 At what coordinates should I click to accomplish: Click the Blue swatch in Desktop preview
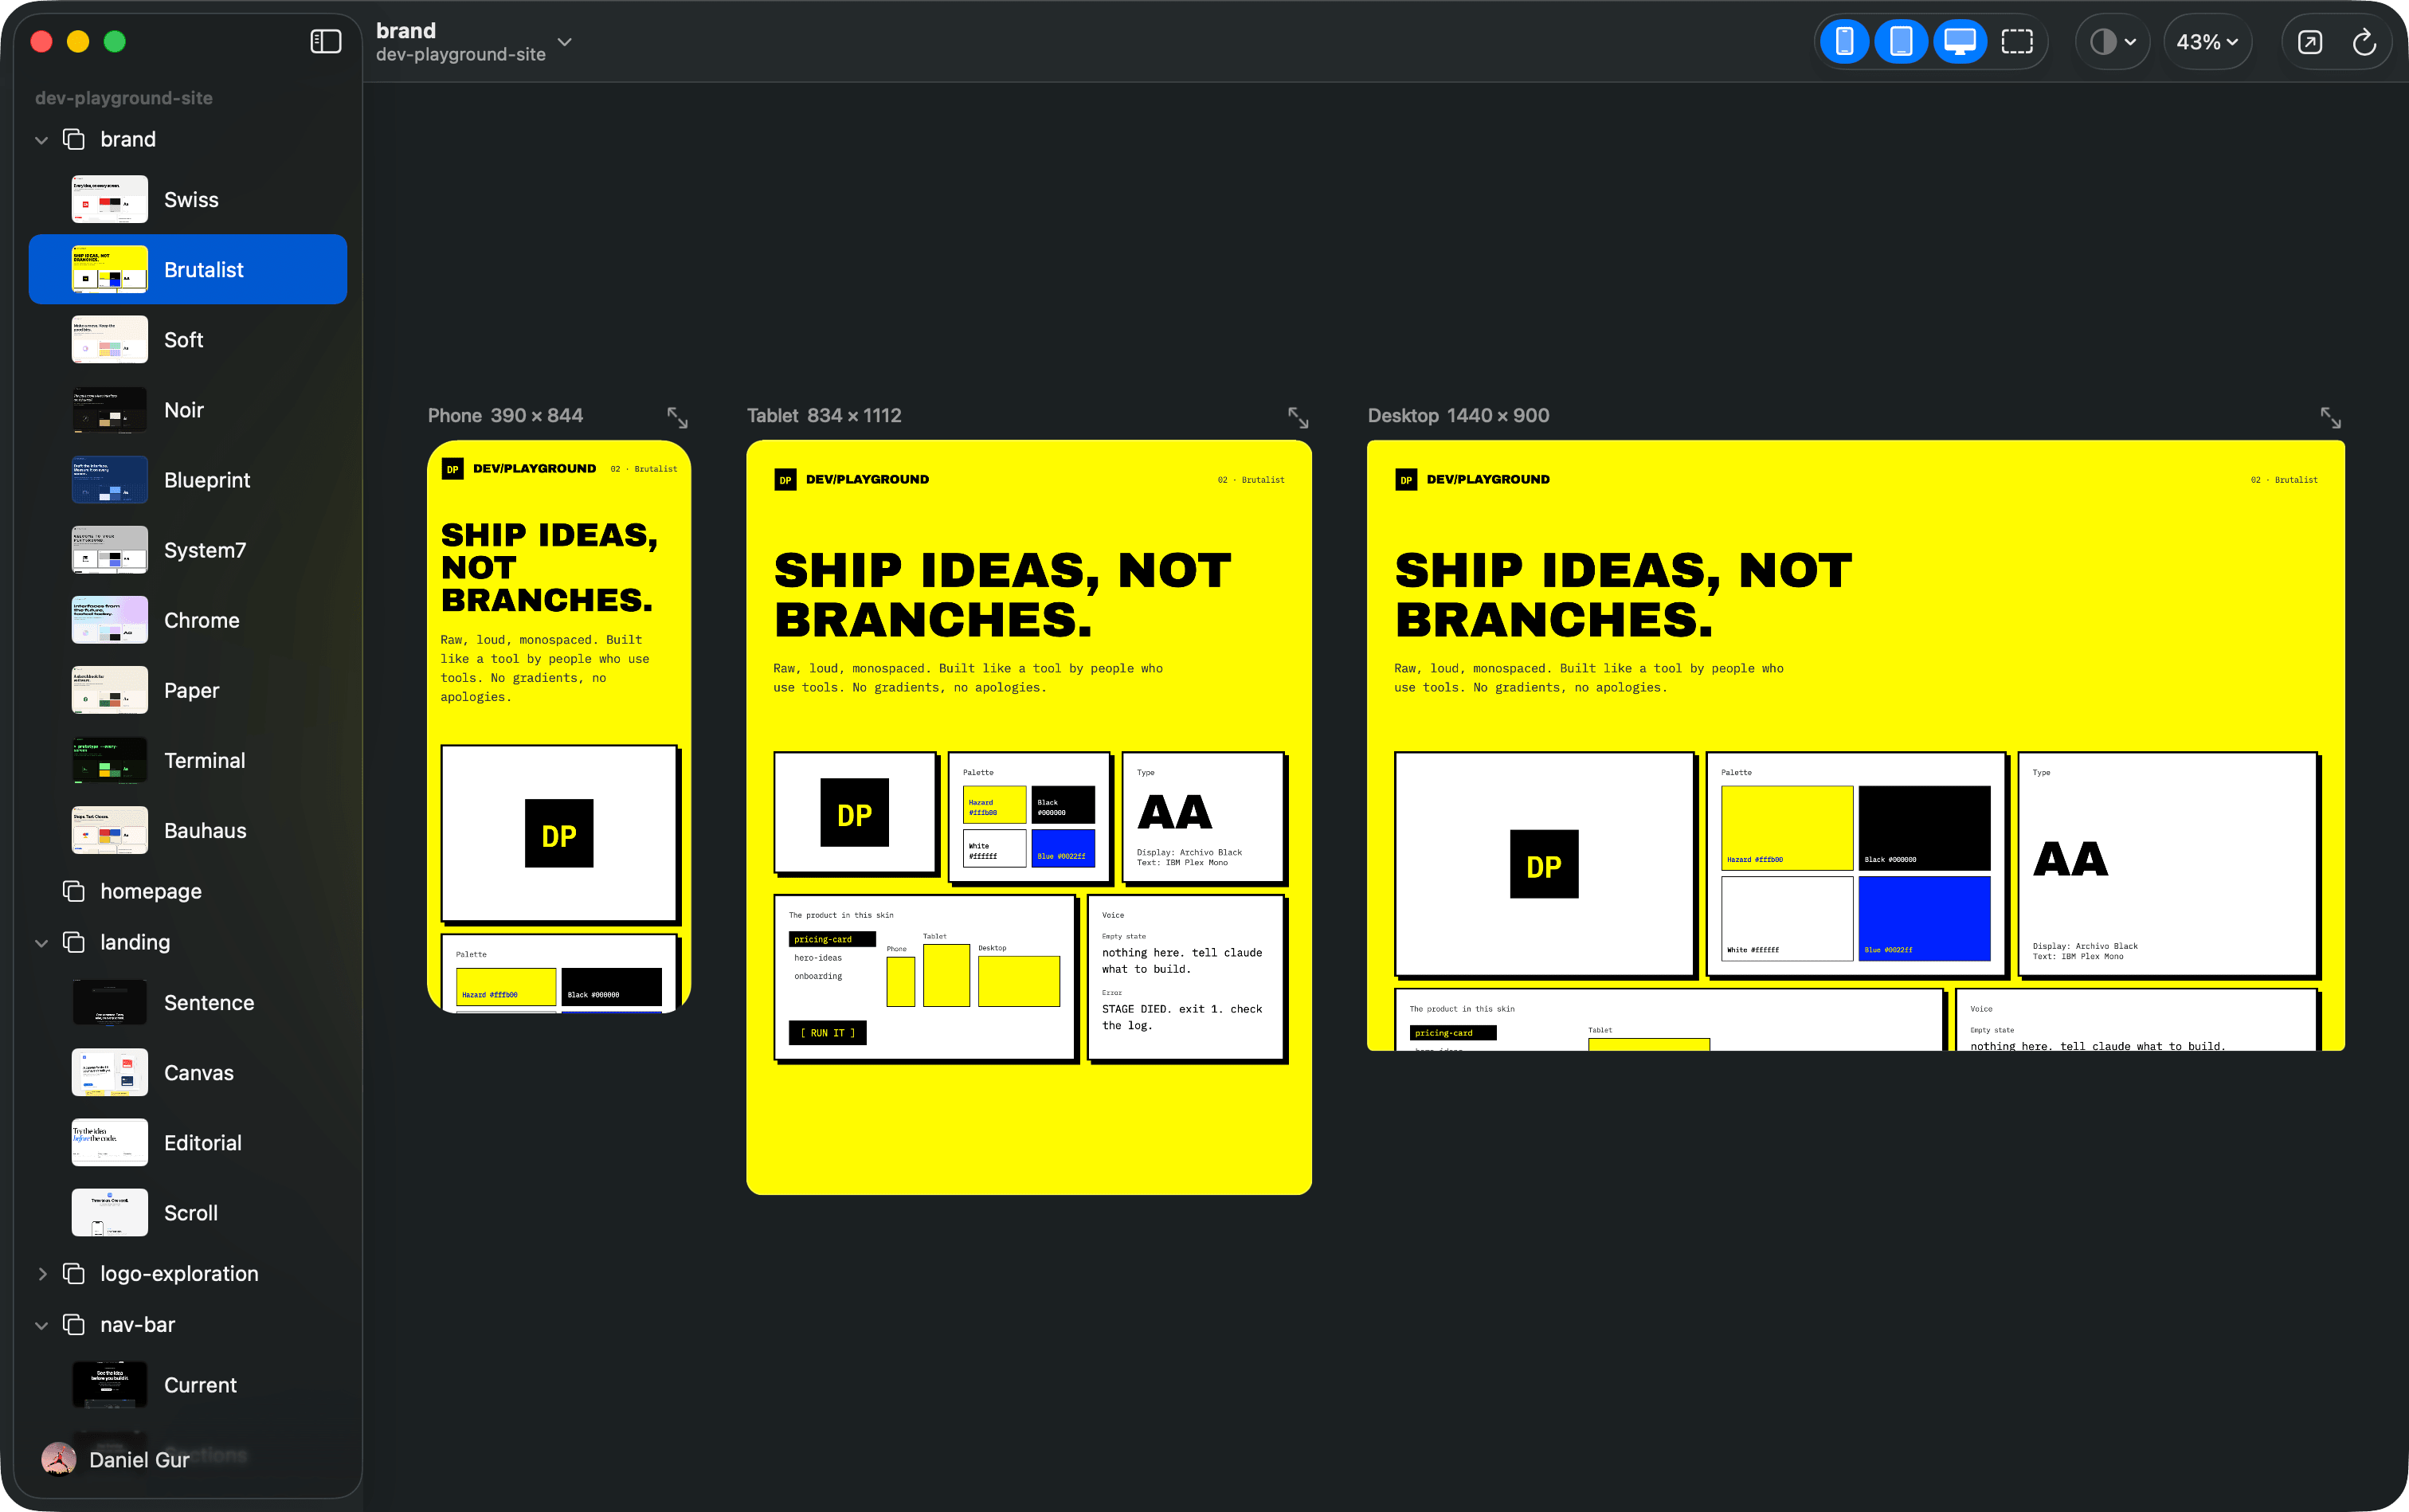pos(1924,918)
